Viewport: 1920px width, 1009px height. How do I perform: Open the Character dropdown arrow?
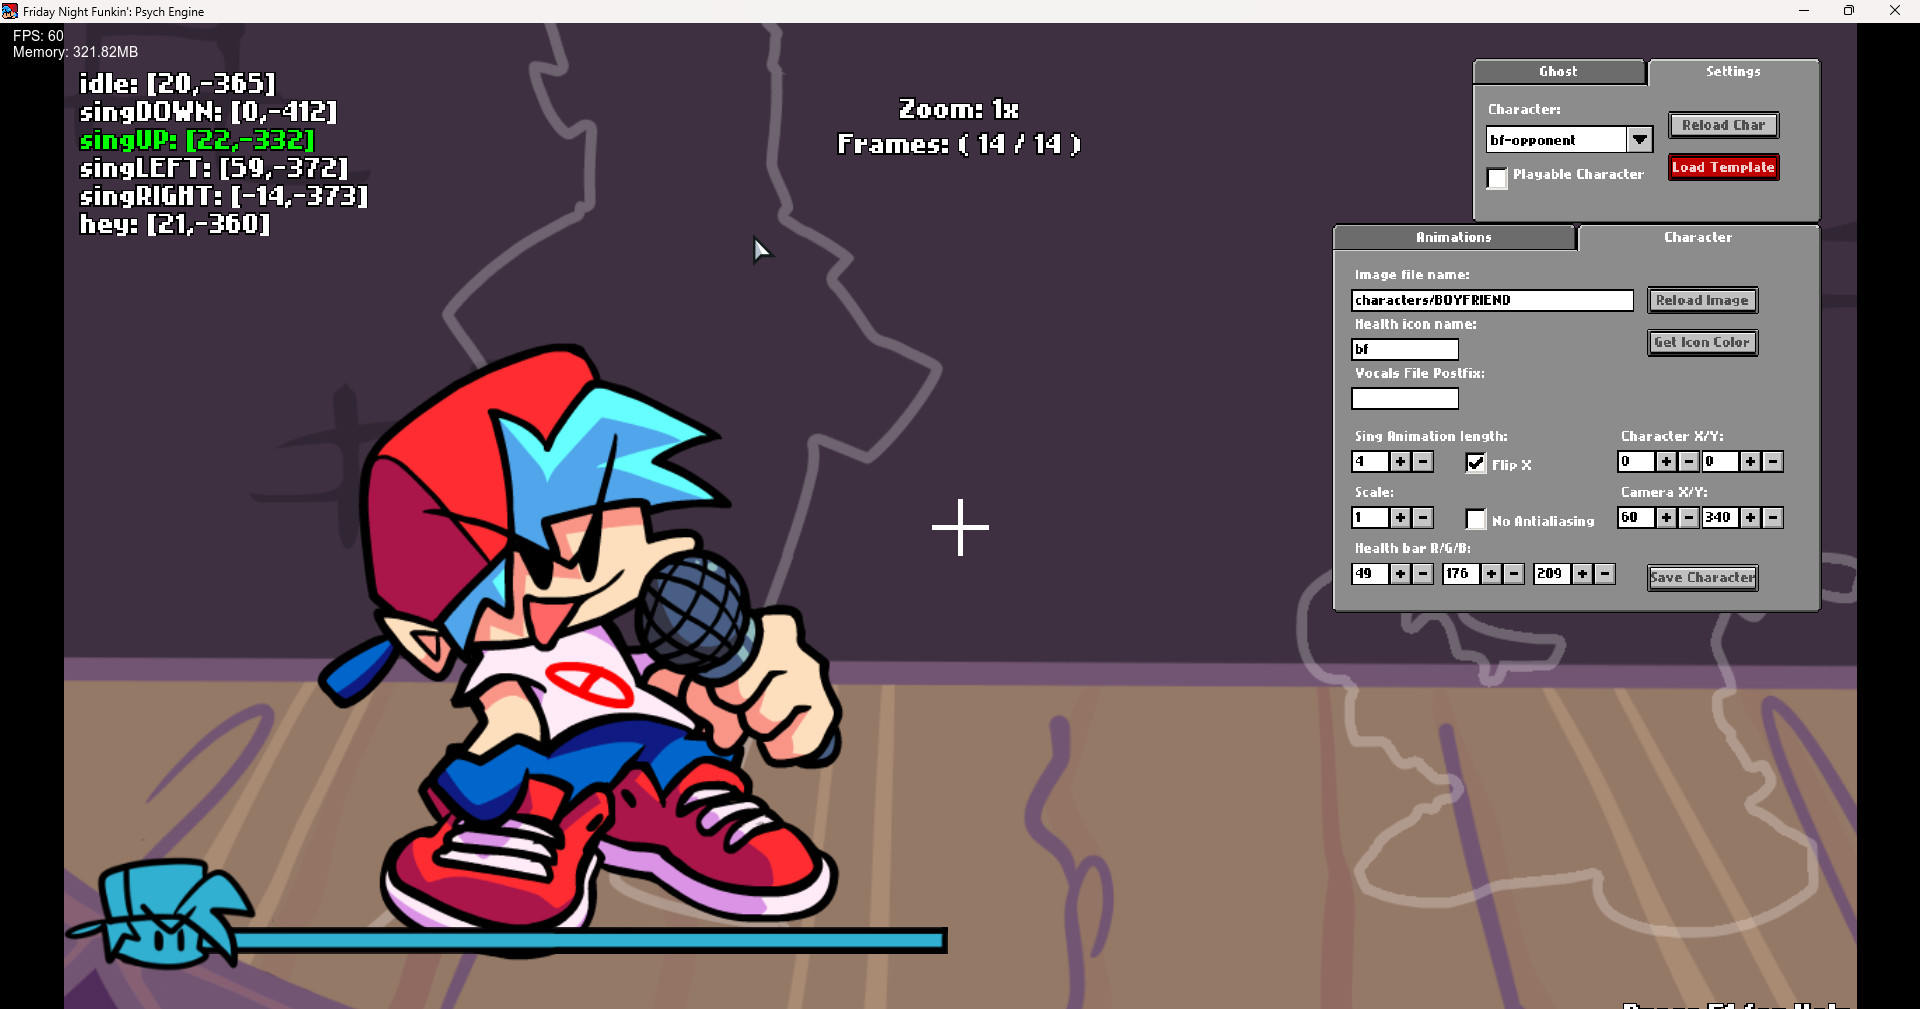point(1640,139)
